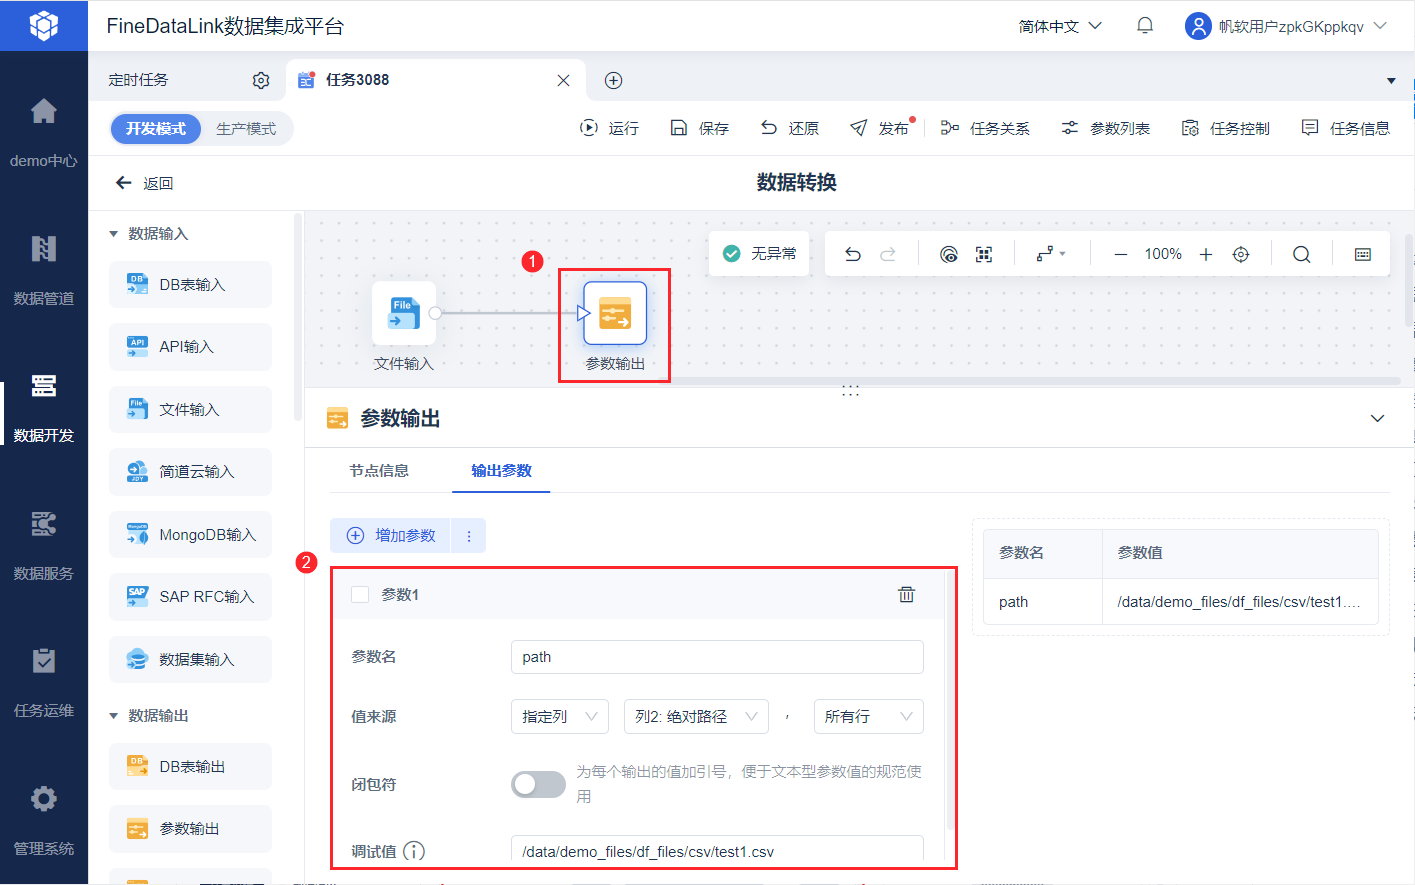The image size is (1415, 885).
Task: Click the SAP RFC输入 node item
Action: click(190, 597)
